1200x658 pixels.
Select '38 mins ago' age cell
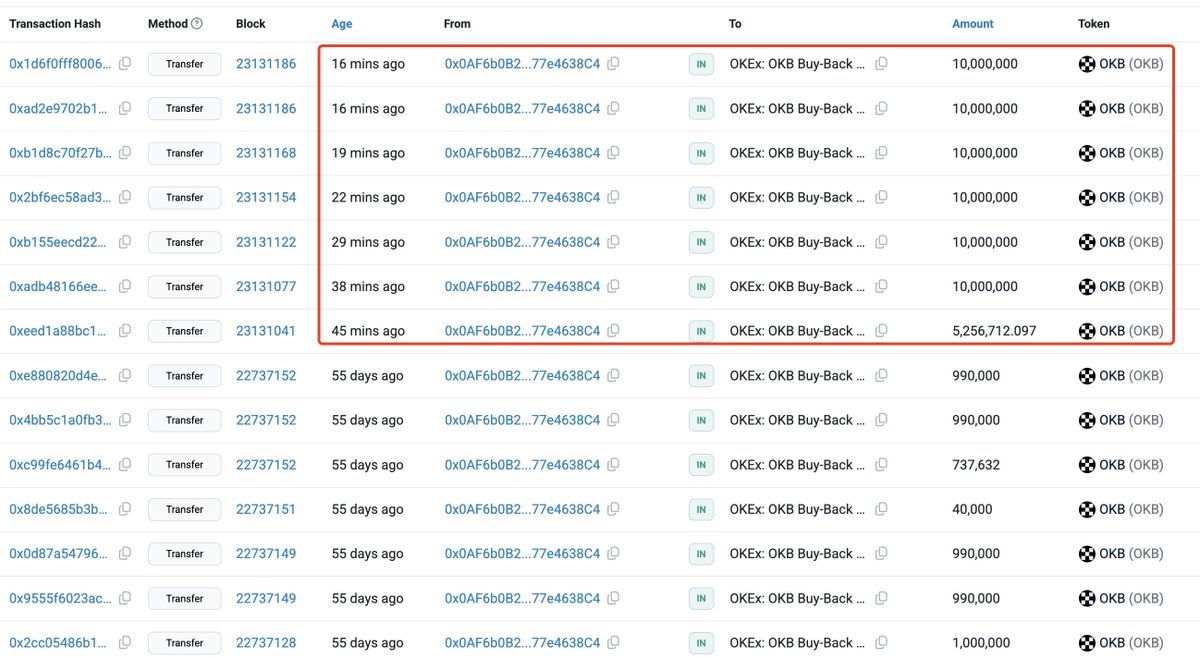368,286
